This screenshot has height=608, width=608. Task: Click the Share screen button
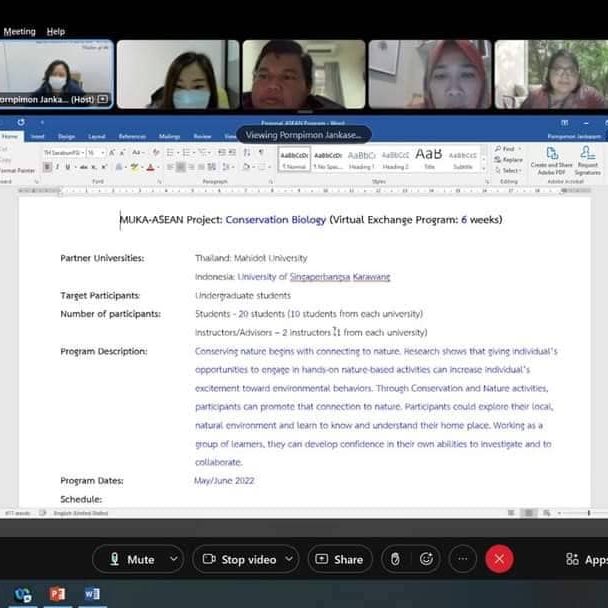tap(340, 559)
